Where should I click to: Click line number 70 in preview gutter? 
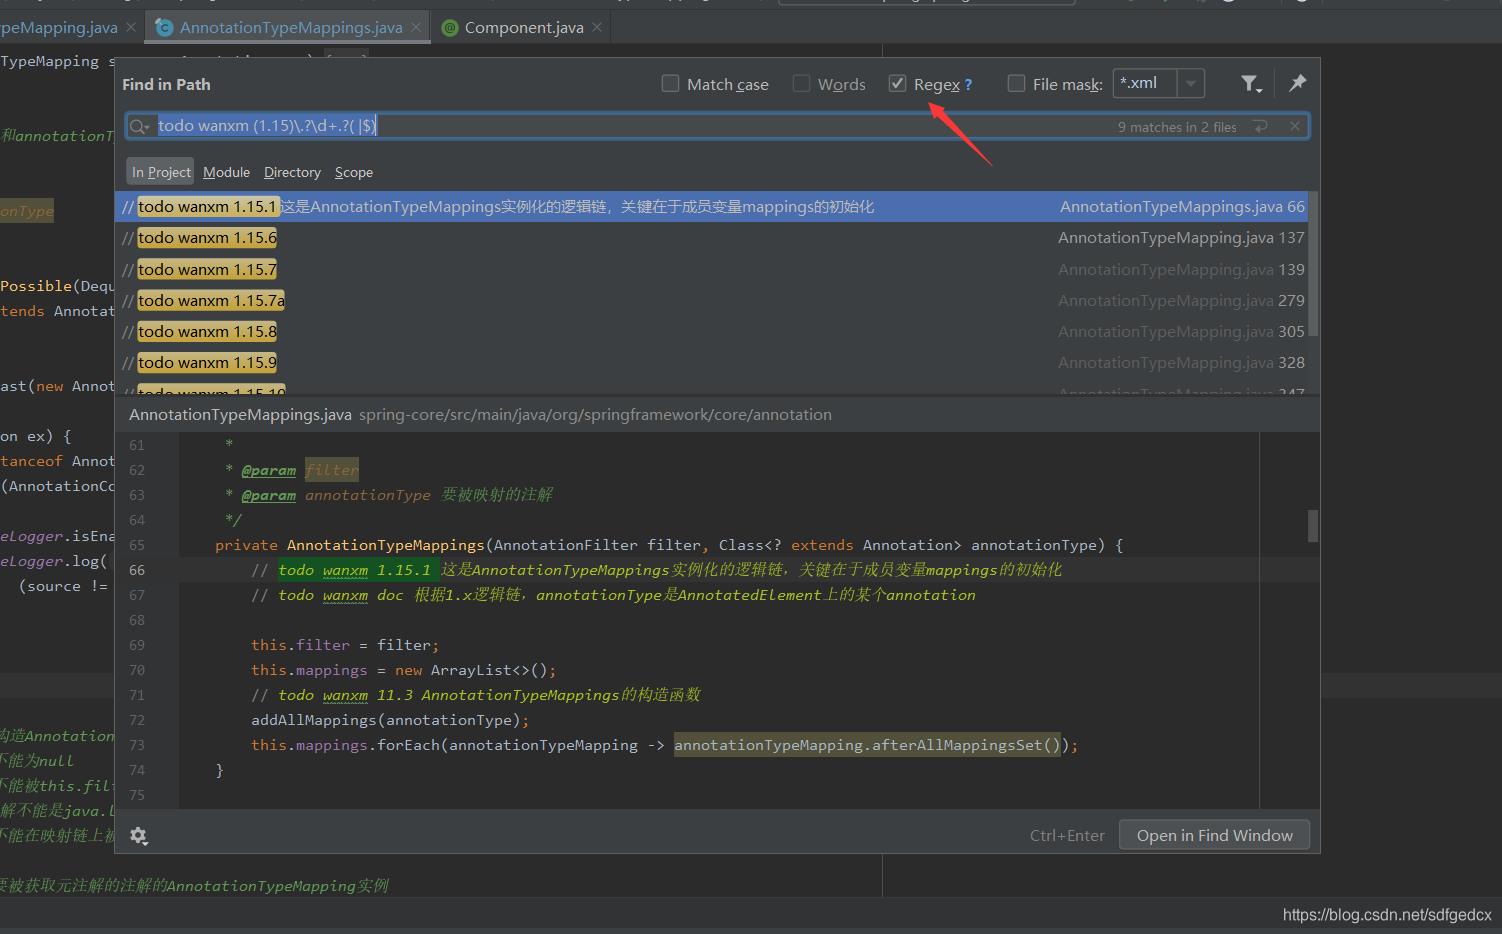tap(137, 670)
